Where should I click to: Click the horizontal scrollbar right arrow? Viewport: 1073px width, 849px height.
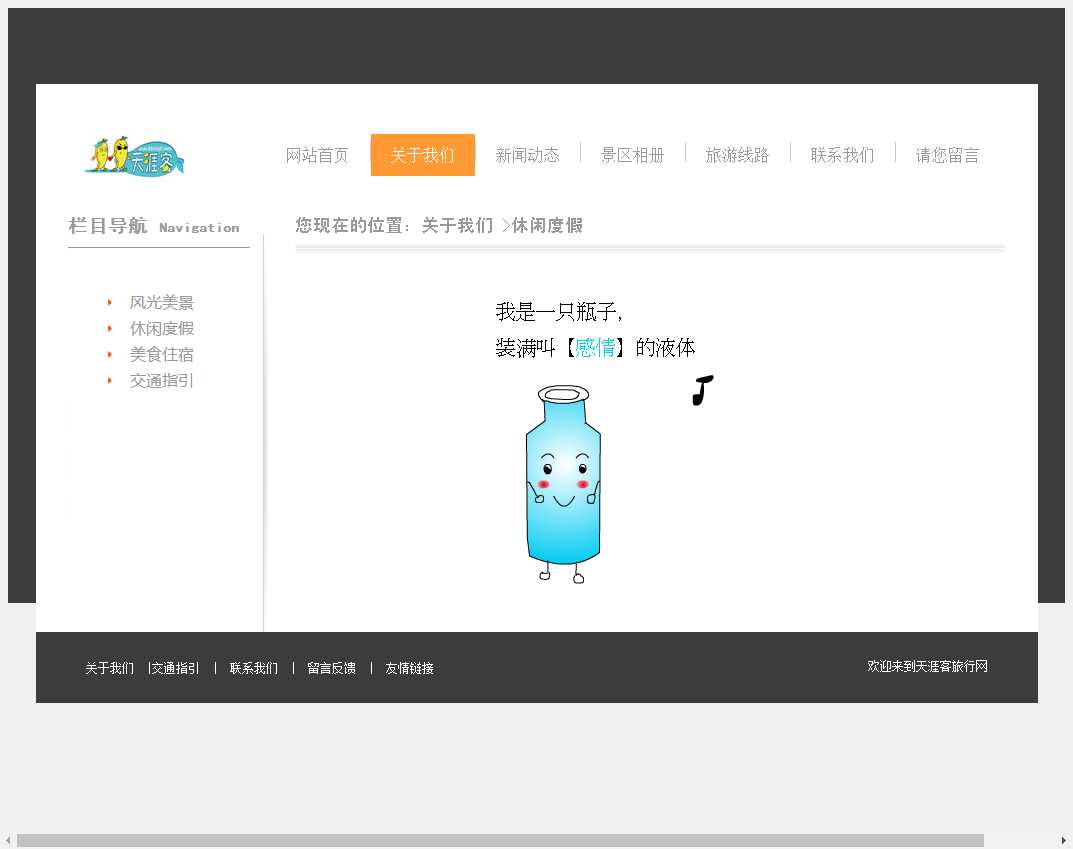pyautogui.click(x=1063, y=840)
